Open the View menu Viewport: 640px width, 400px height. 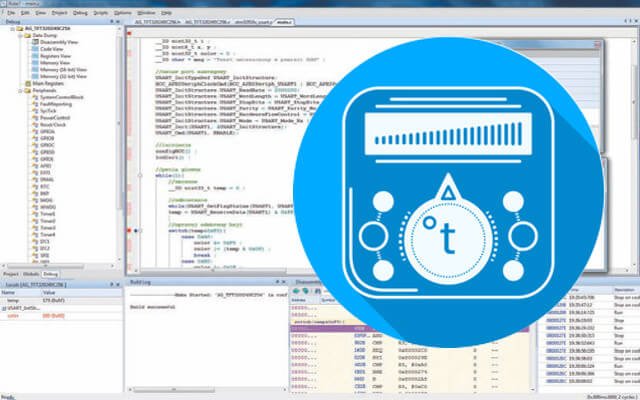coord(40,13)
